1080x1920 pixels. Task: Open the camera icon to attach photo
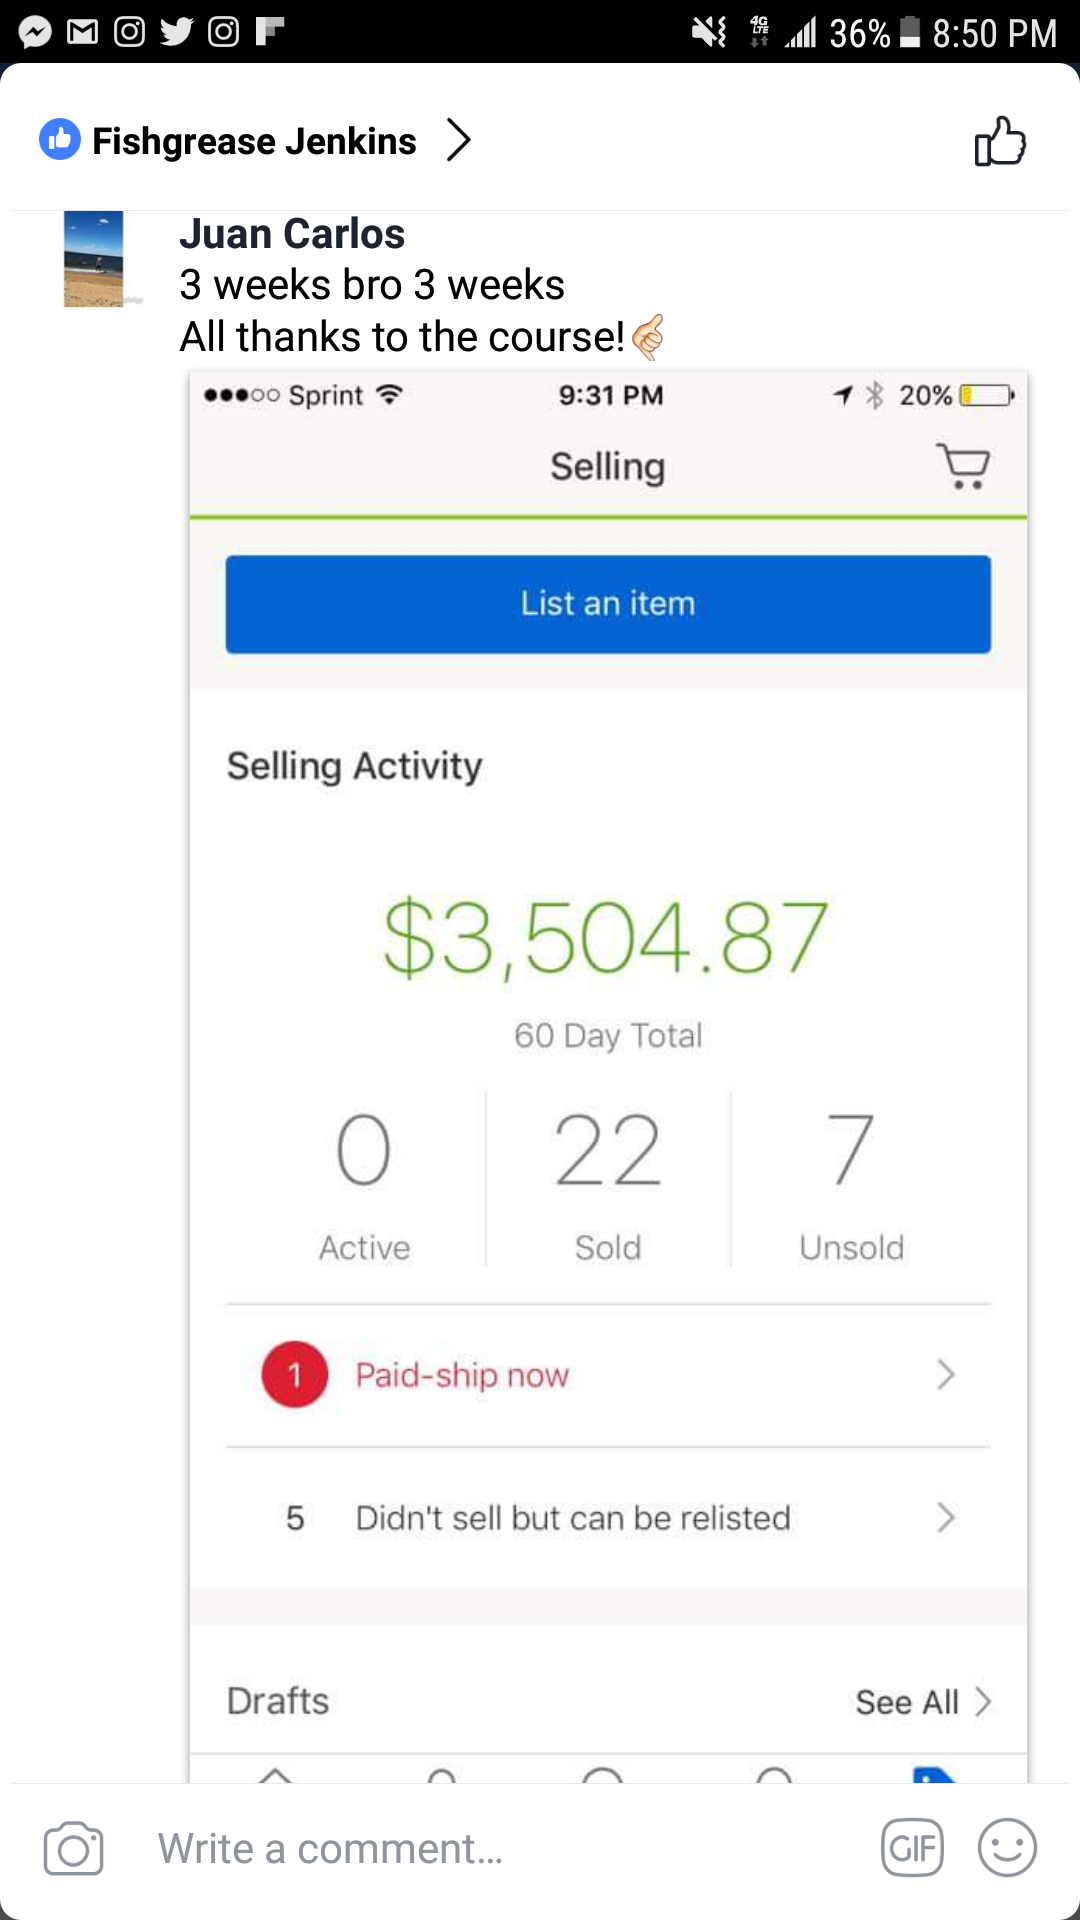(73, 1849)
